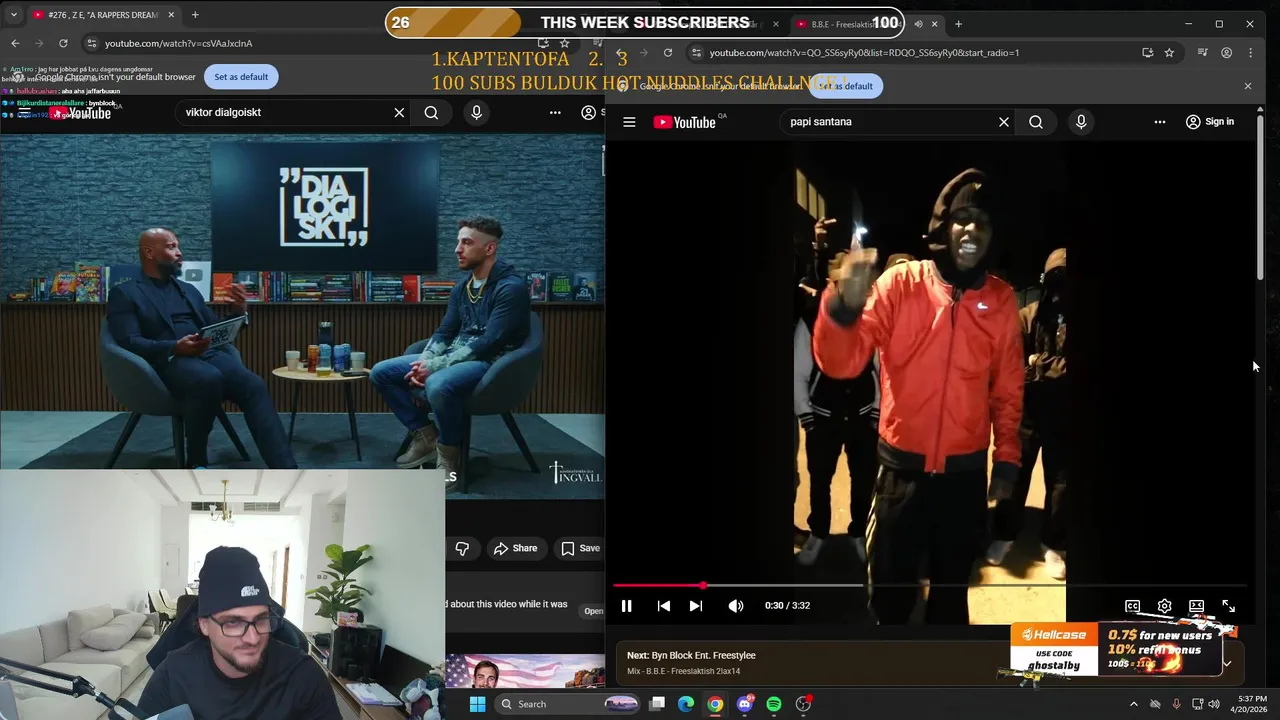1280x720 pixels.
Task: Enter fullscreen in the right player
Action: point(1228,606)
